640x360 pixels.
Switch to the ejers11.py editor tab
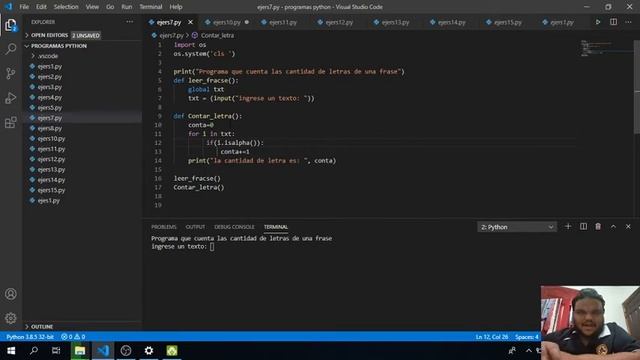282,22
